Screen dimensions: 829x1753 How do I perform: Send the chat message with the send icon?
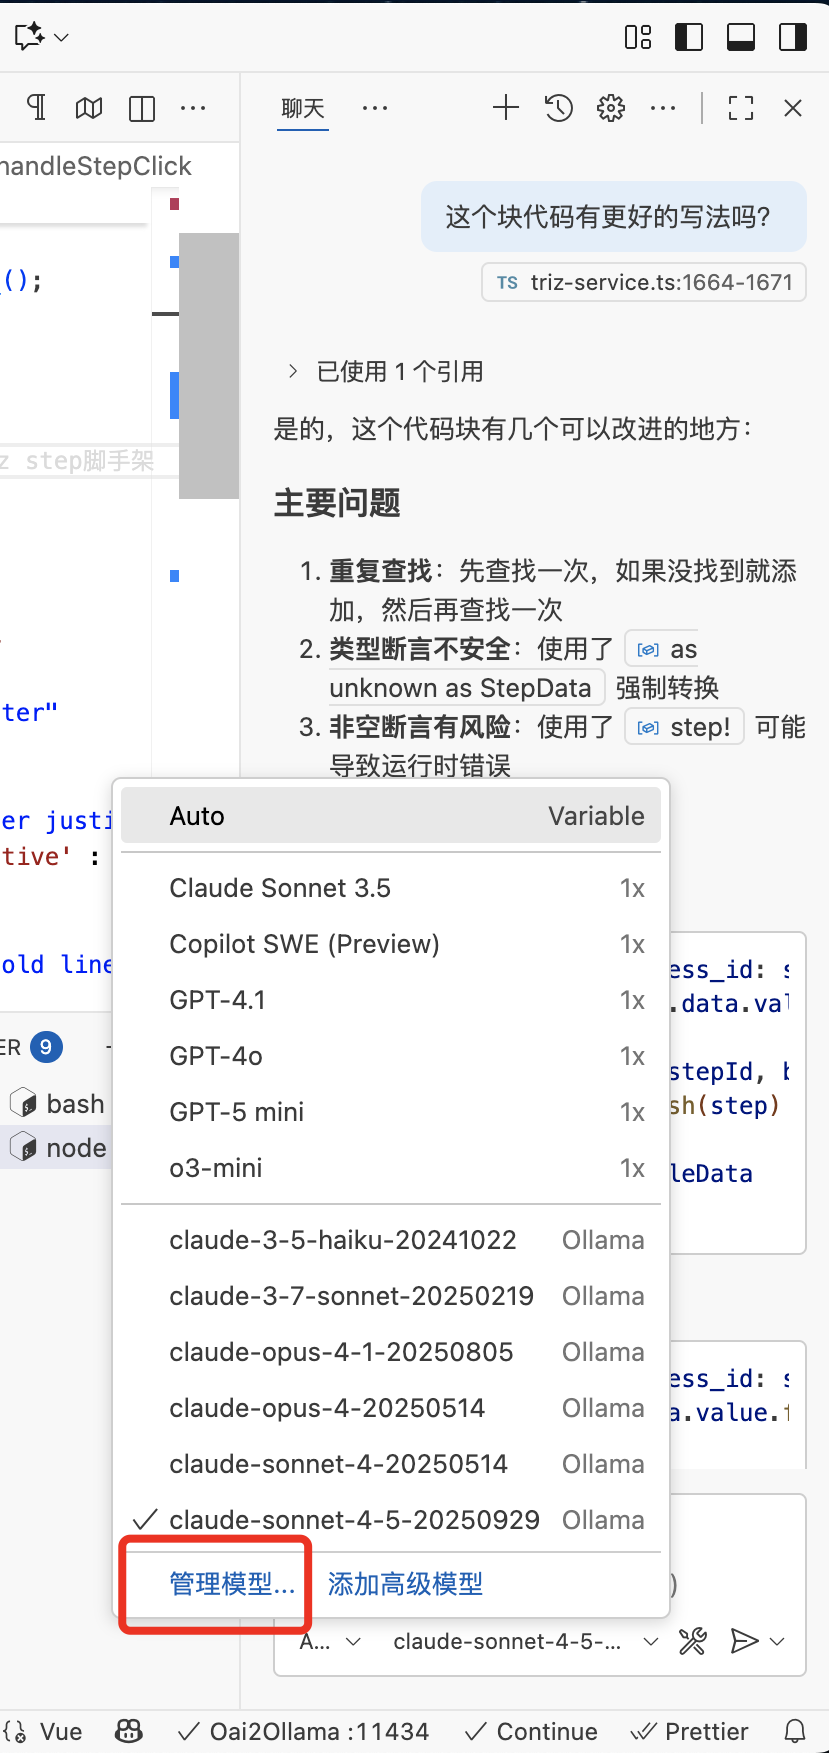744,1641
